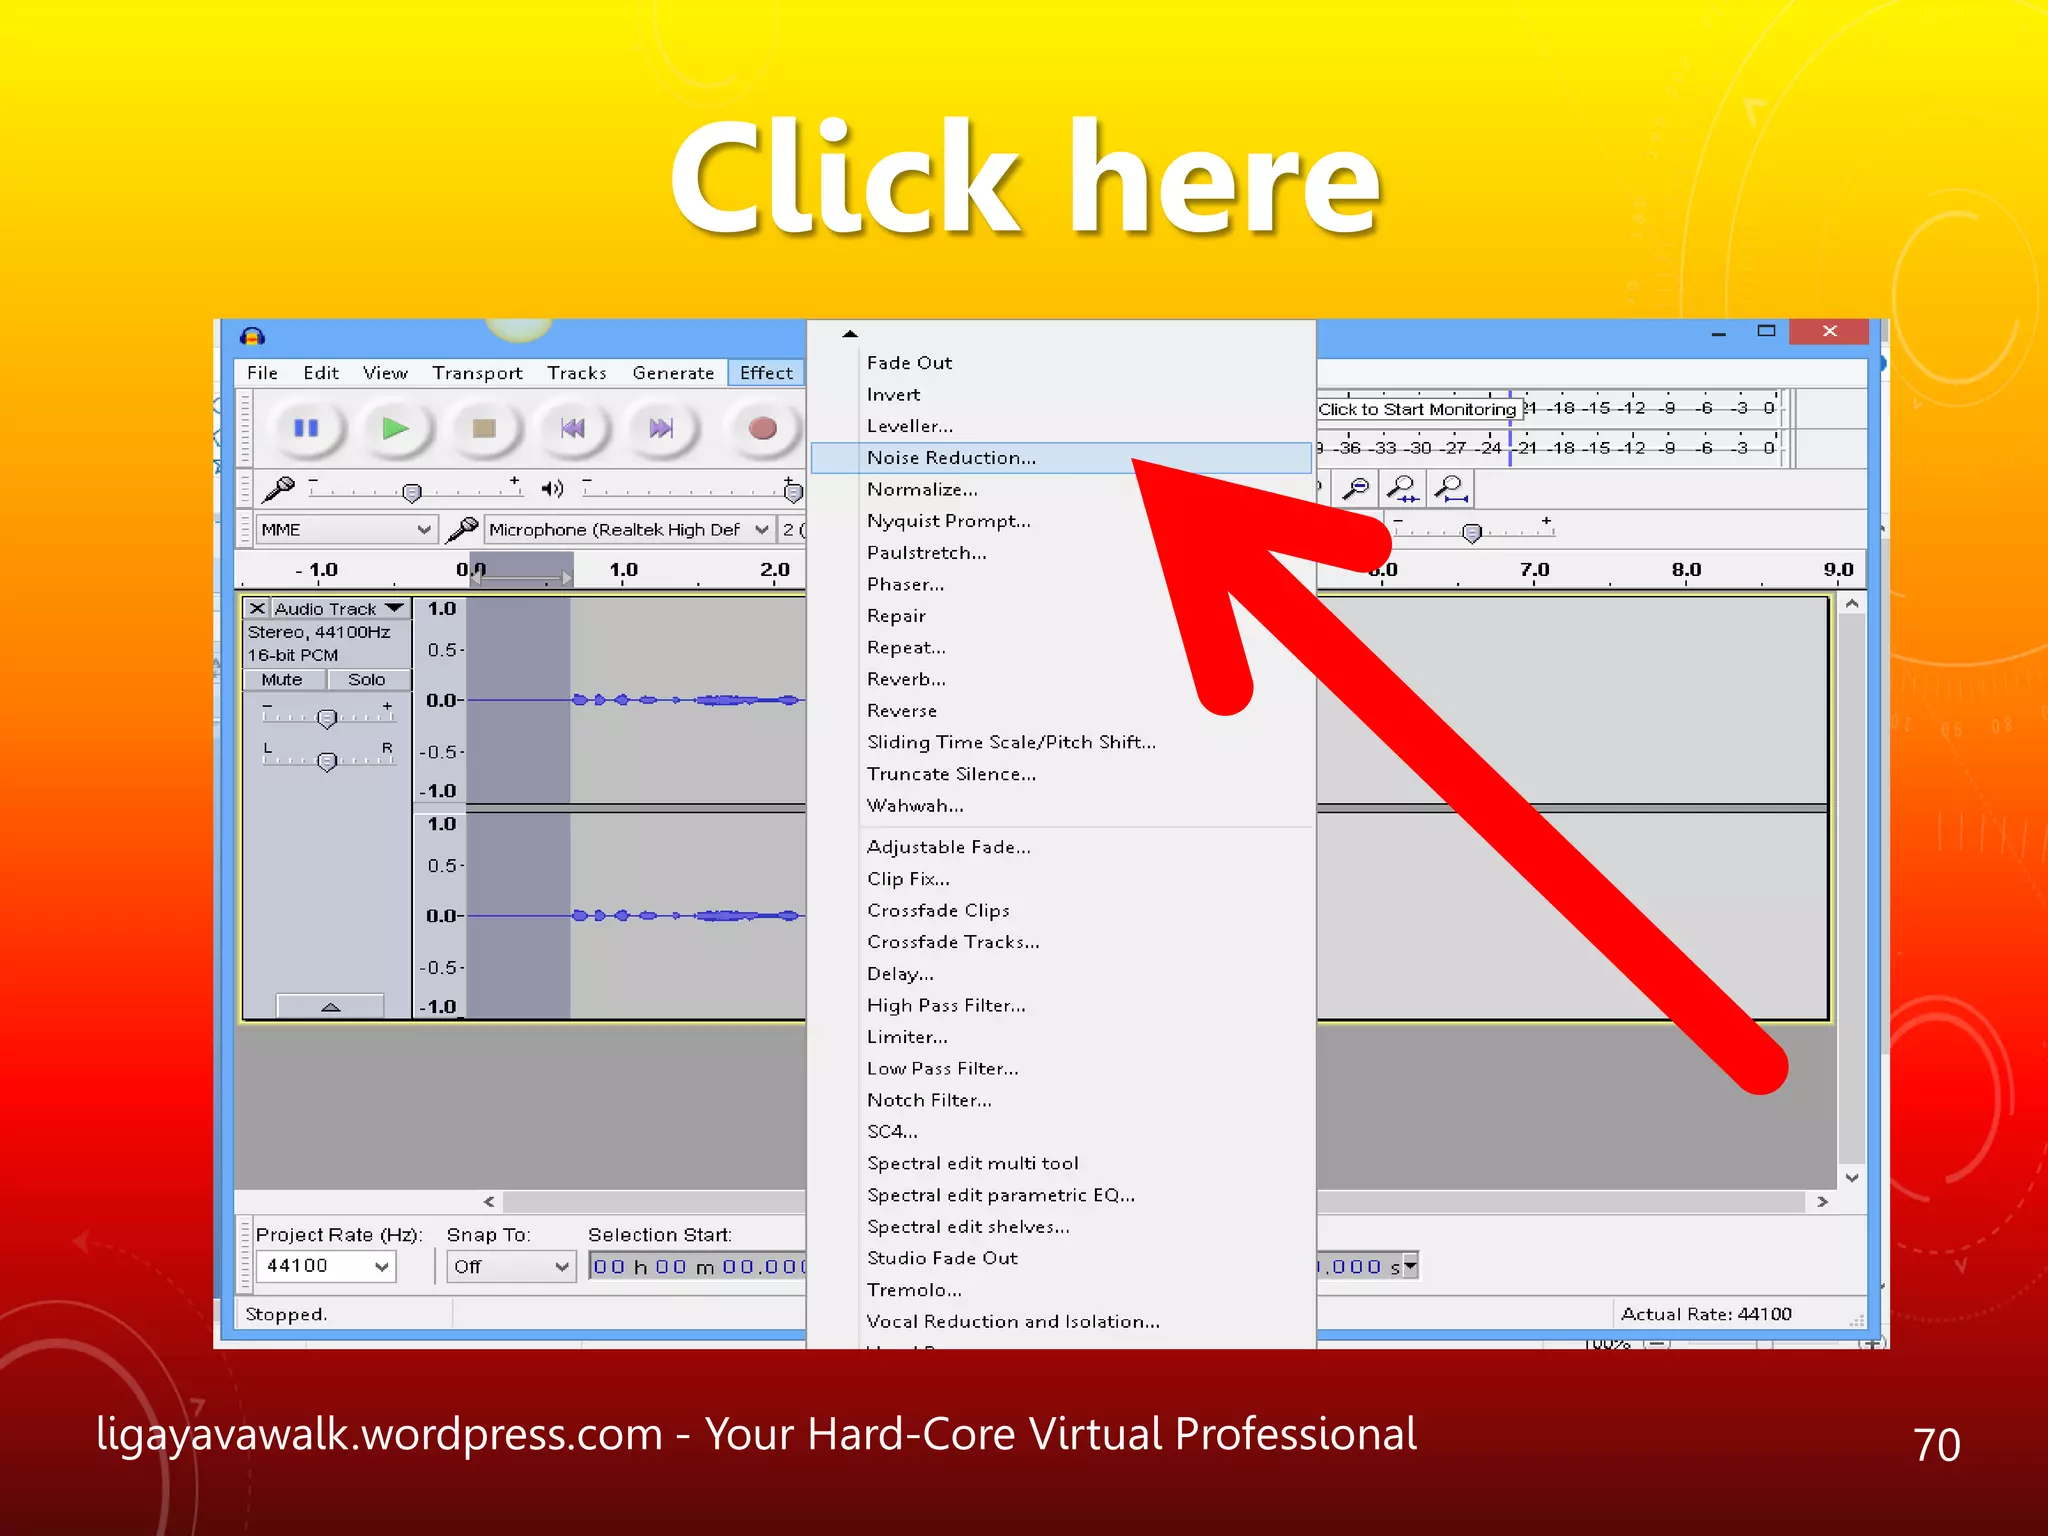Solo the Audio Track
This screenshot has height=1536, width=2048.
pos(366,680)
